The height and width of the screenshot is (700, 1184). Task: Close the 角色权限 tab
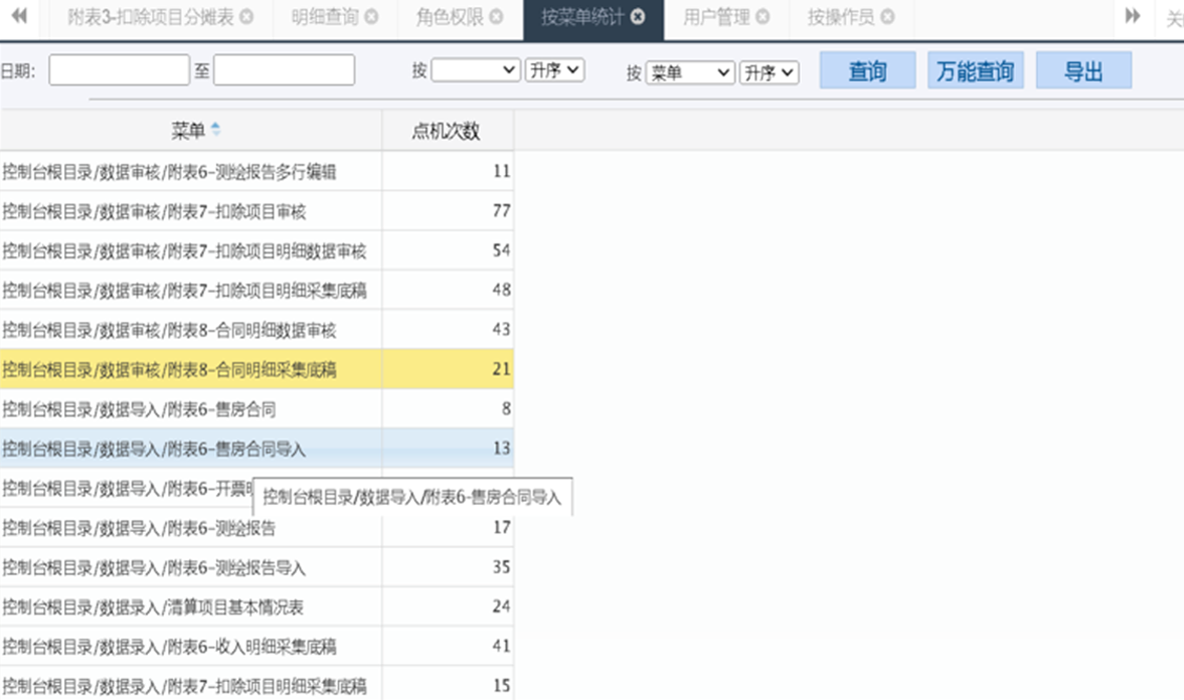(496, 17)
